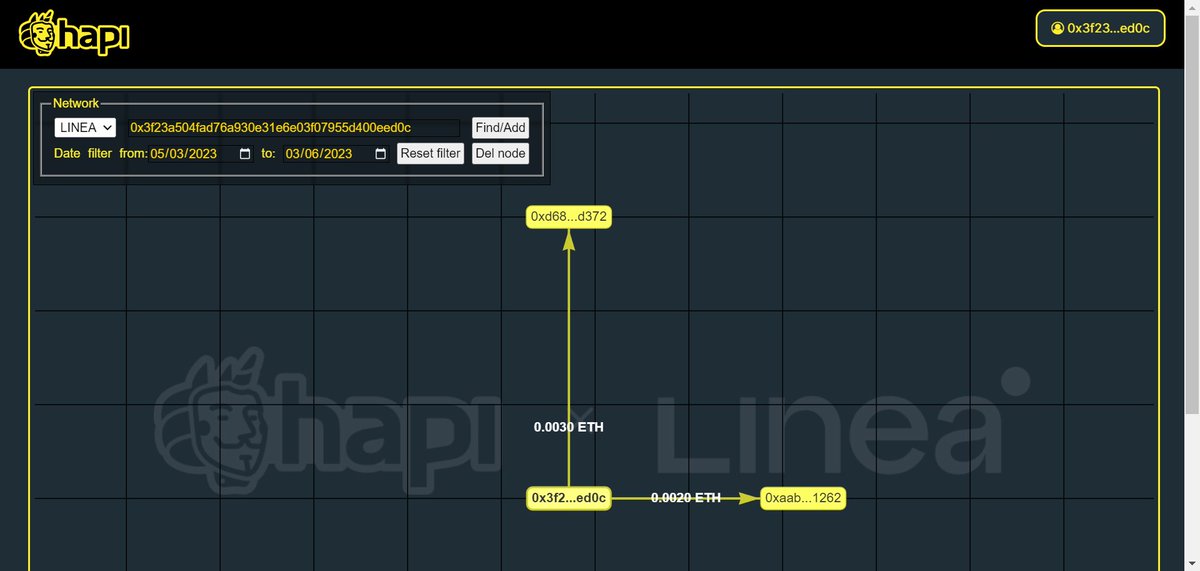
Task: Open the to-date calendar picker icon
Action: pos(380,154)
